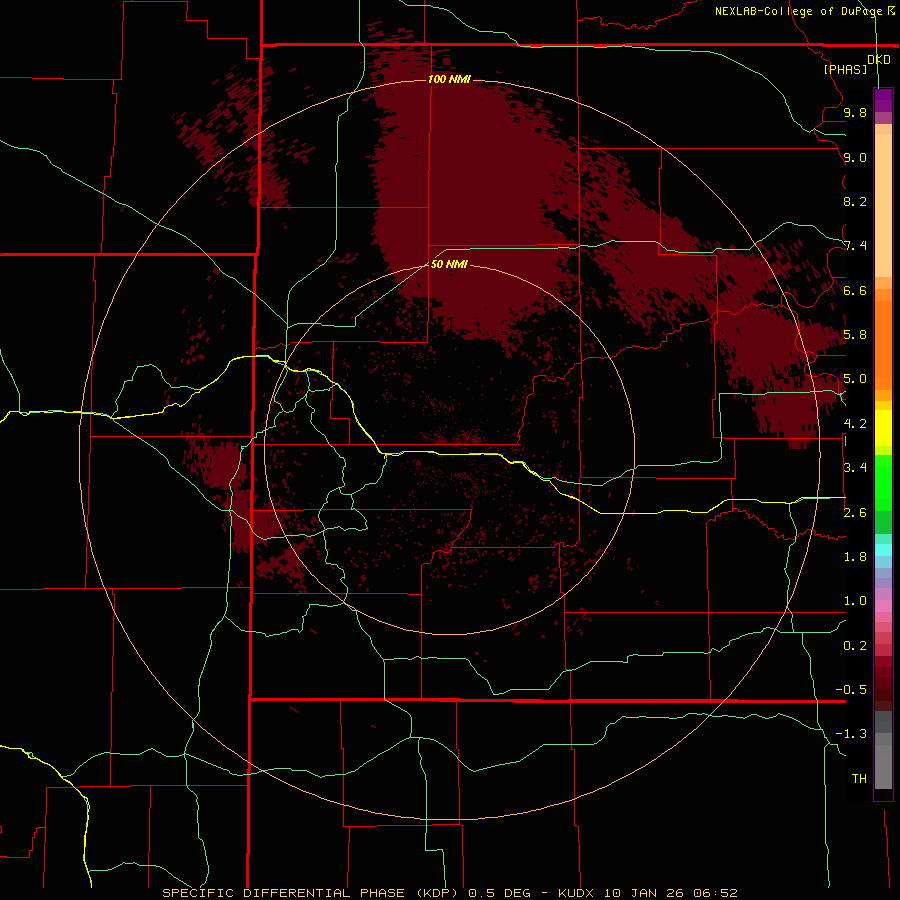Viewport: 900px width, 900px height.
Task: Click the 1.0 value on the color scale
Action: tap(855, 601)
